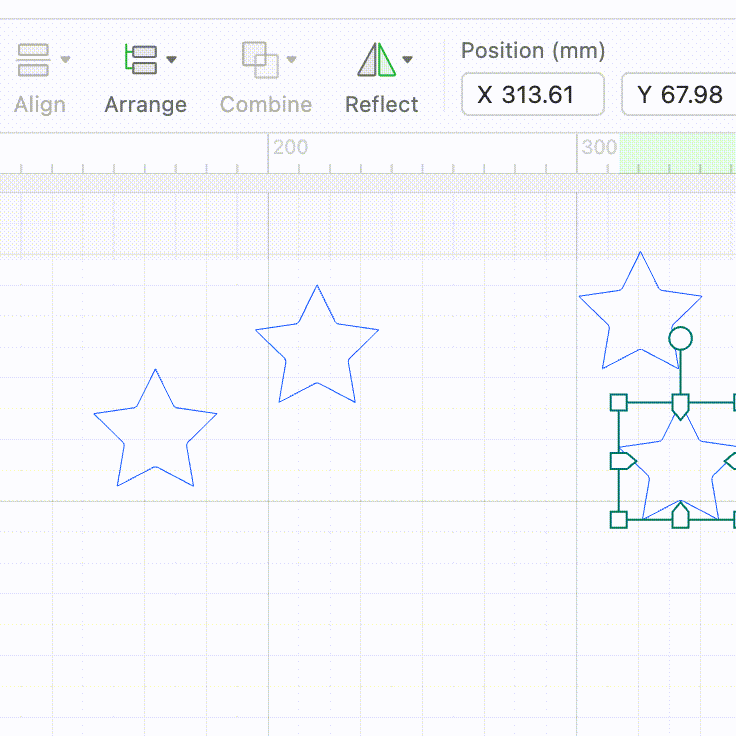Open the Combine dropdown arrow
This screenshot has height=736, width=736.
[291, 59]
